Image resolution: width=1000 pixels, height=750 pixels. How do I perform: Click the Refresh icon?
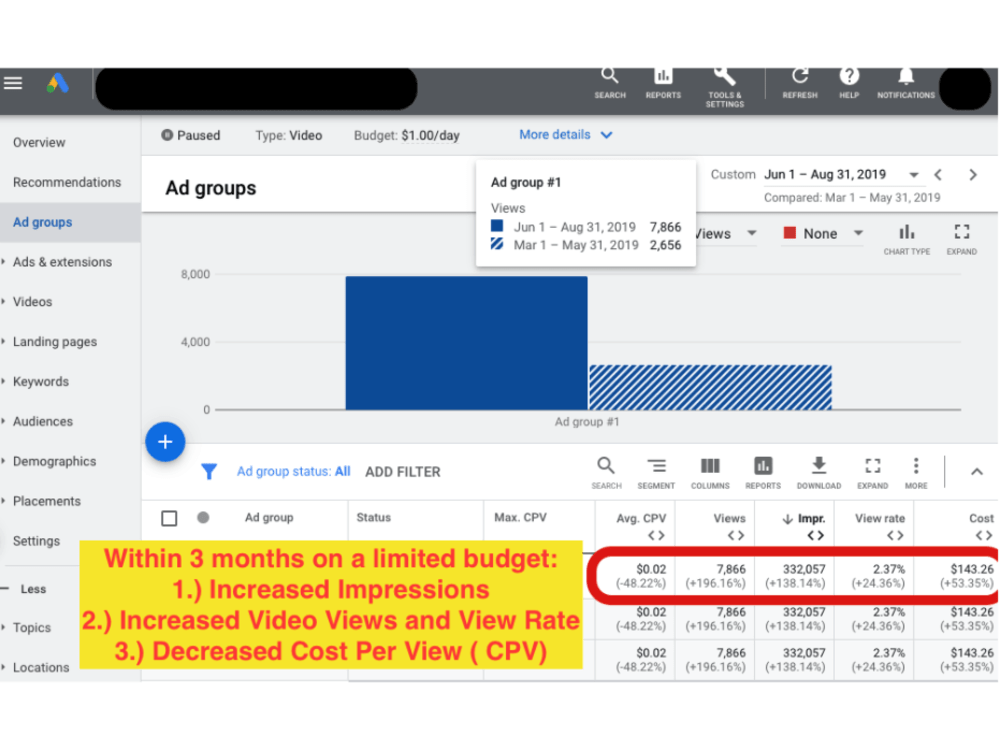[x=800, y=84]
